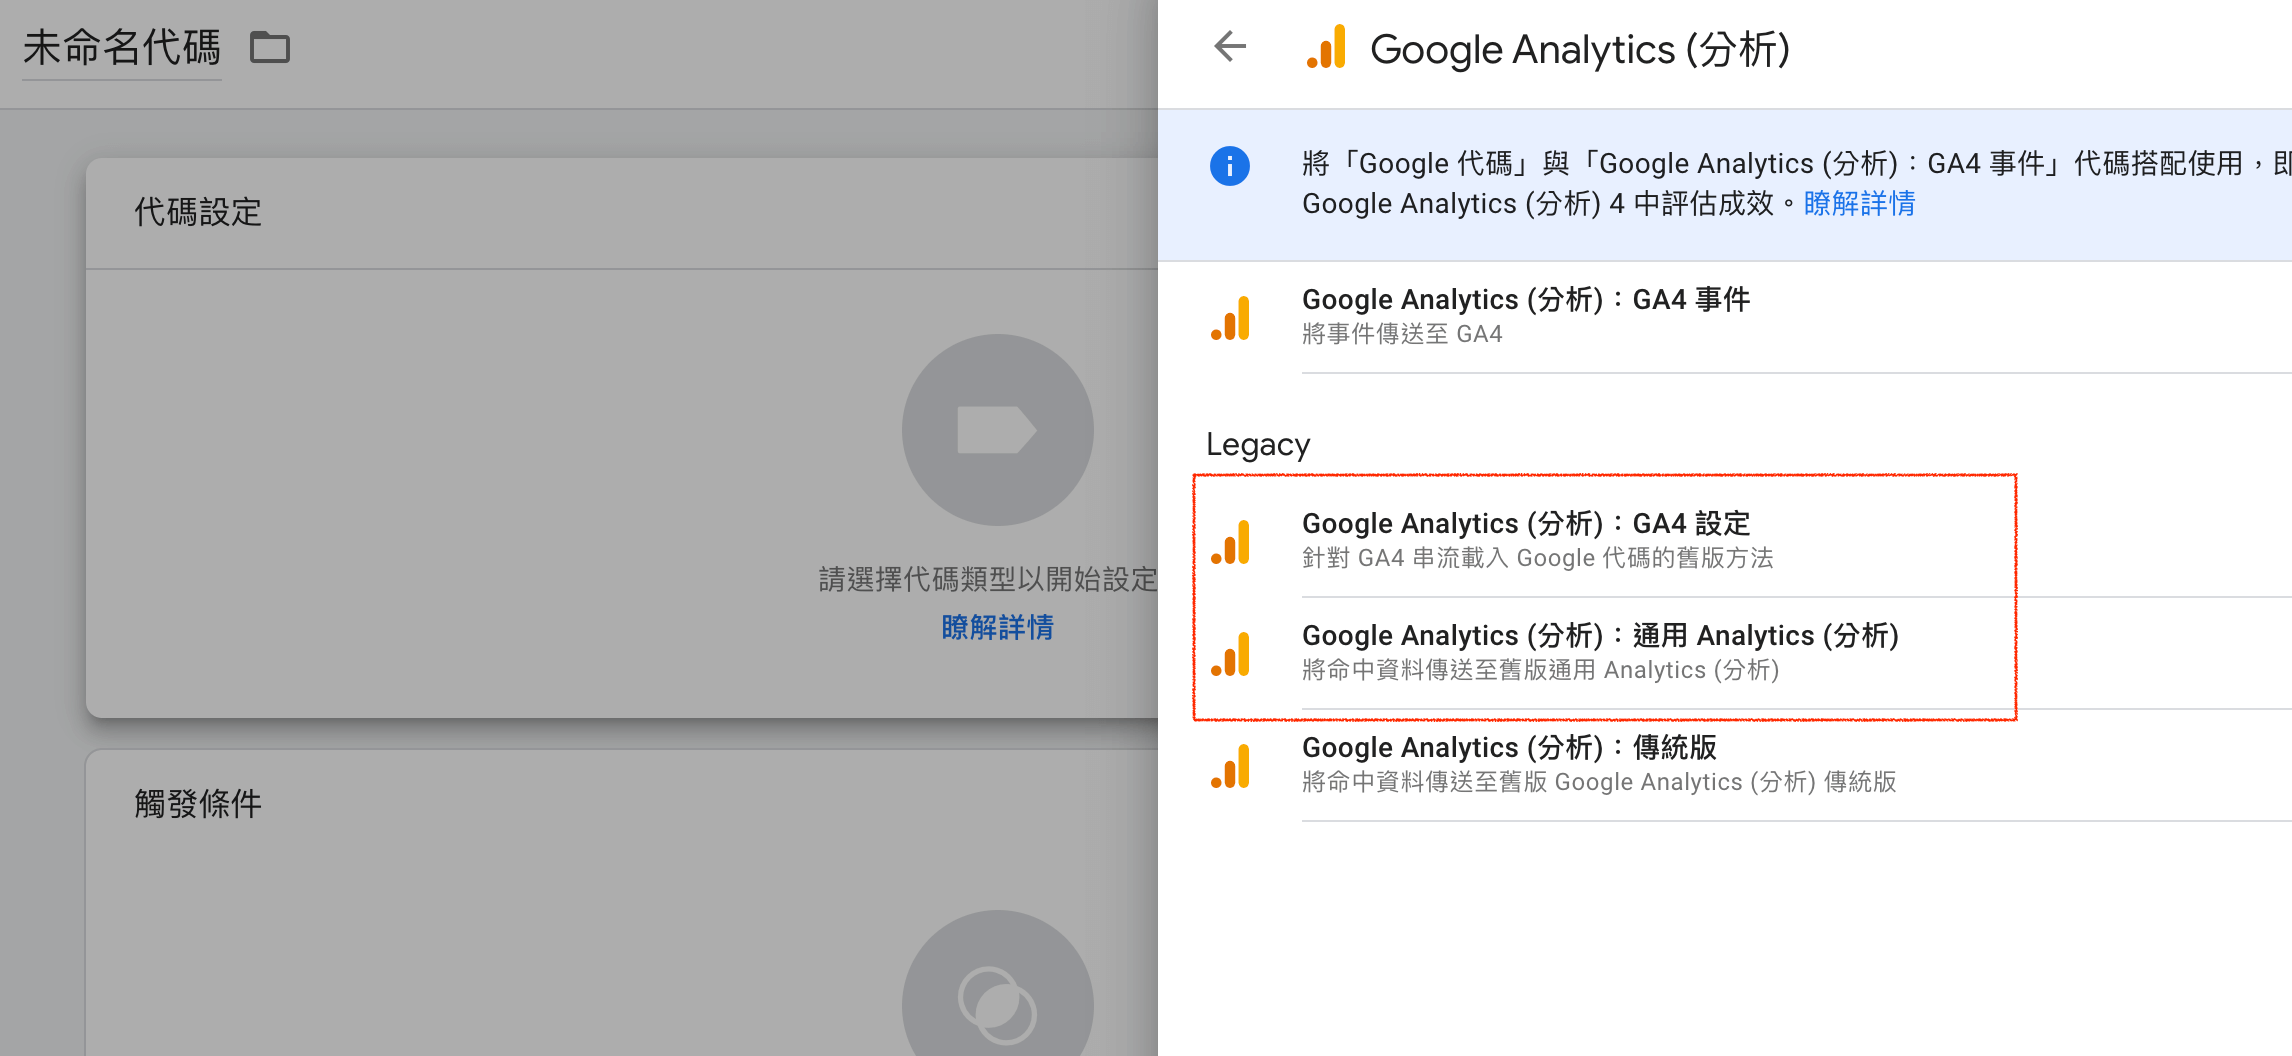2292x1056 pixels.
Task: Open the 瞭解詳情 link under 代碼設定
Action: 997,627
